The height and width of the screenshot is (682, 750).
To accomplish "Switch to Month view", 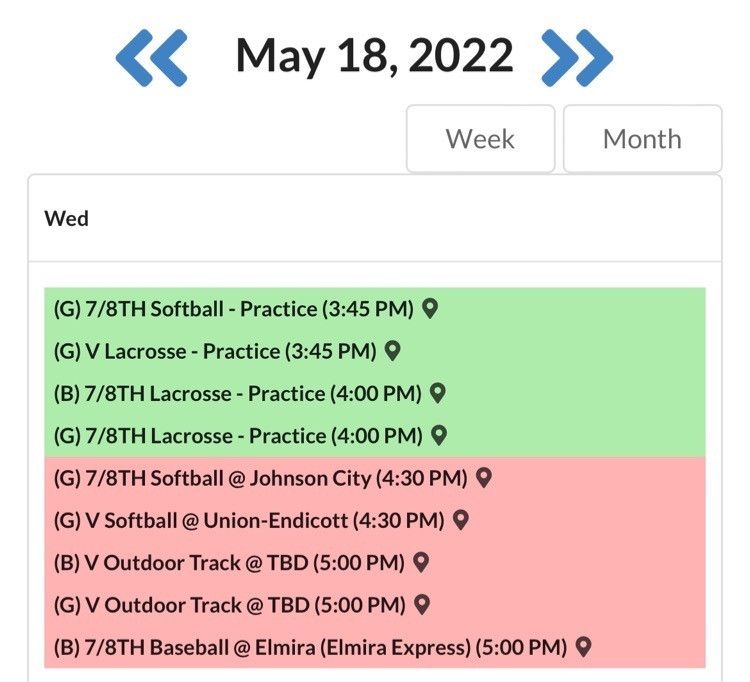I will [642, 139].
